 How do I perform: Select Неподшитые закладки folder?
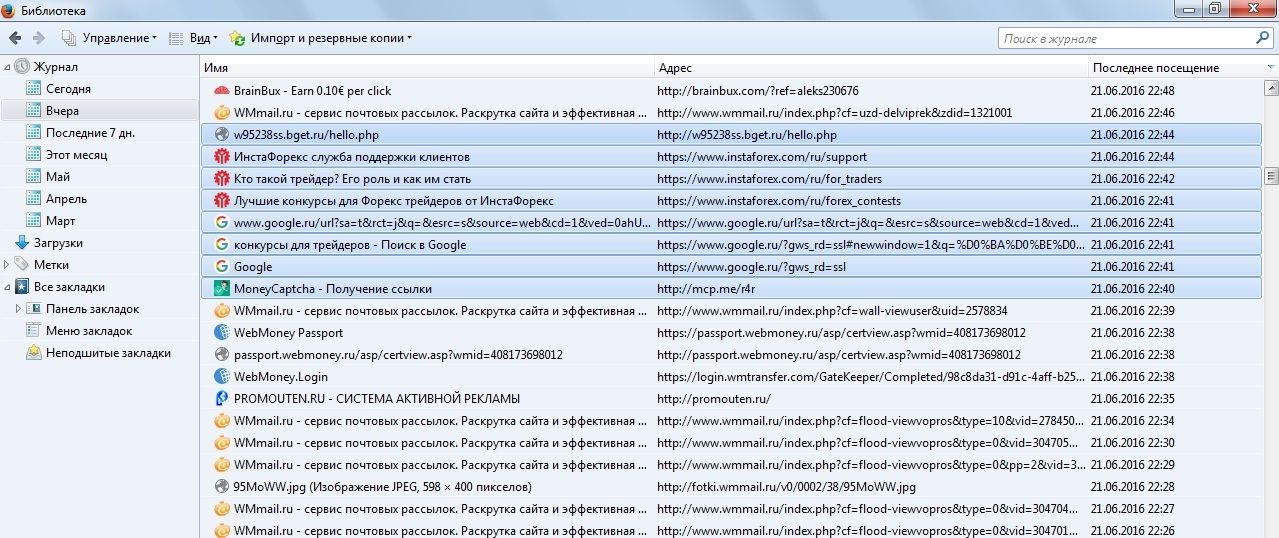(108, 353)
